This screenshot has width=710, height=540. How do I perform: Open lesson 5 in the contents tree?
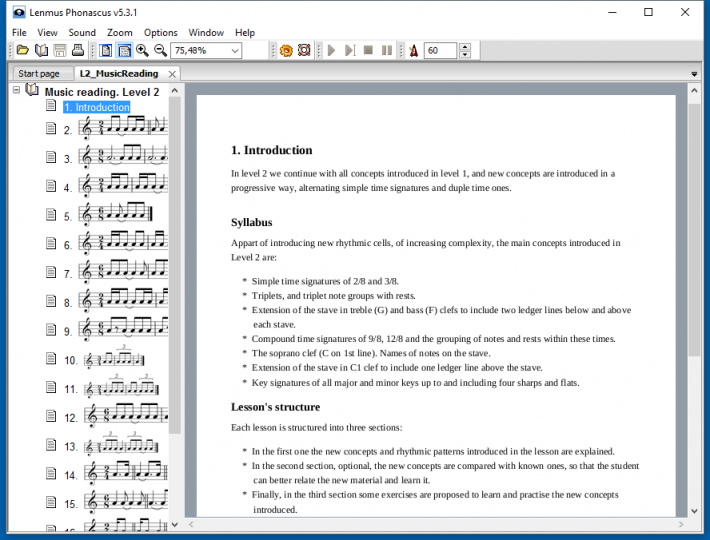tap(108, 215)
